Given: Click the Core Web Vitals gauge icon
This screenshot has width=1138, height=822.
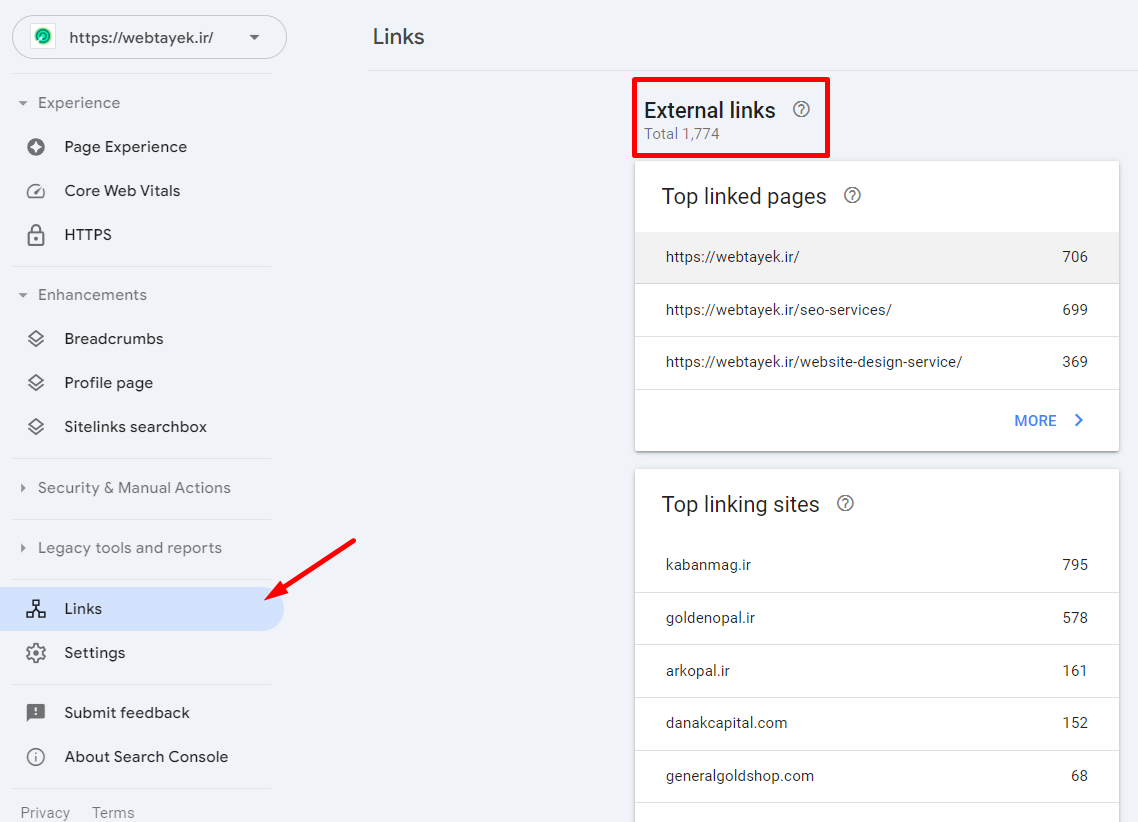Looking at the screenshot, I should coord(36,192).
